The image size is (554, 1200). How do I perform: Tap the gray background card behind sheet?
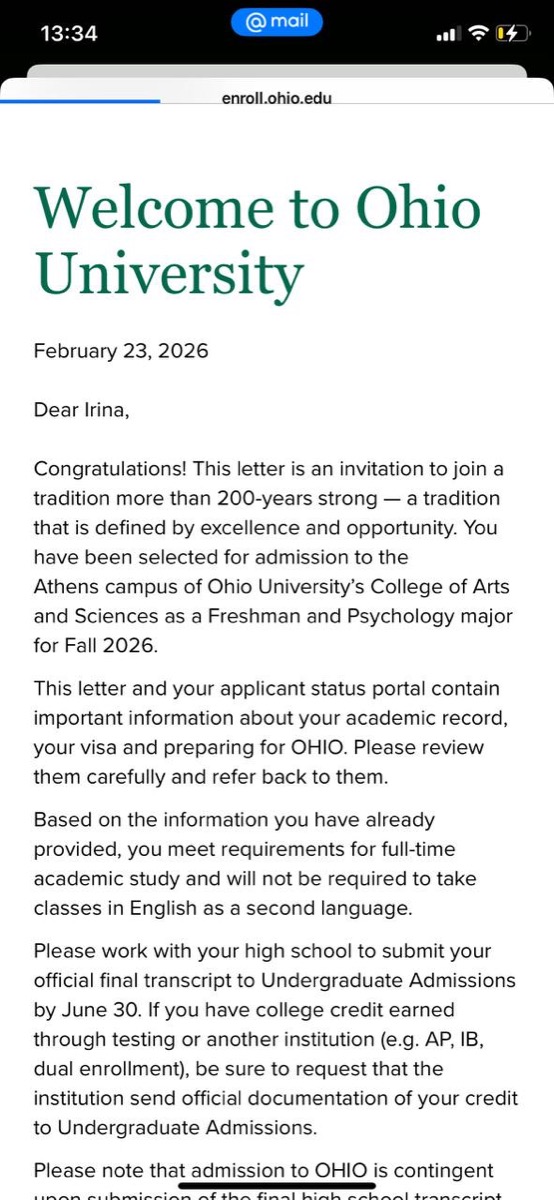pos(277,72)
